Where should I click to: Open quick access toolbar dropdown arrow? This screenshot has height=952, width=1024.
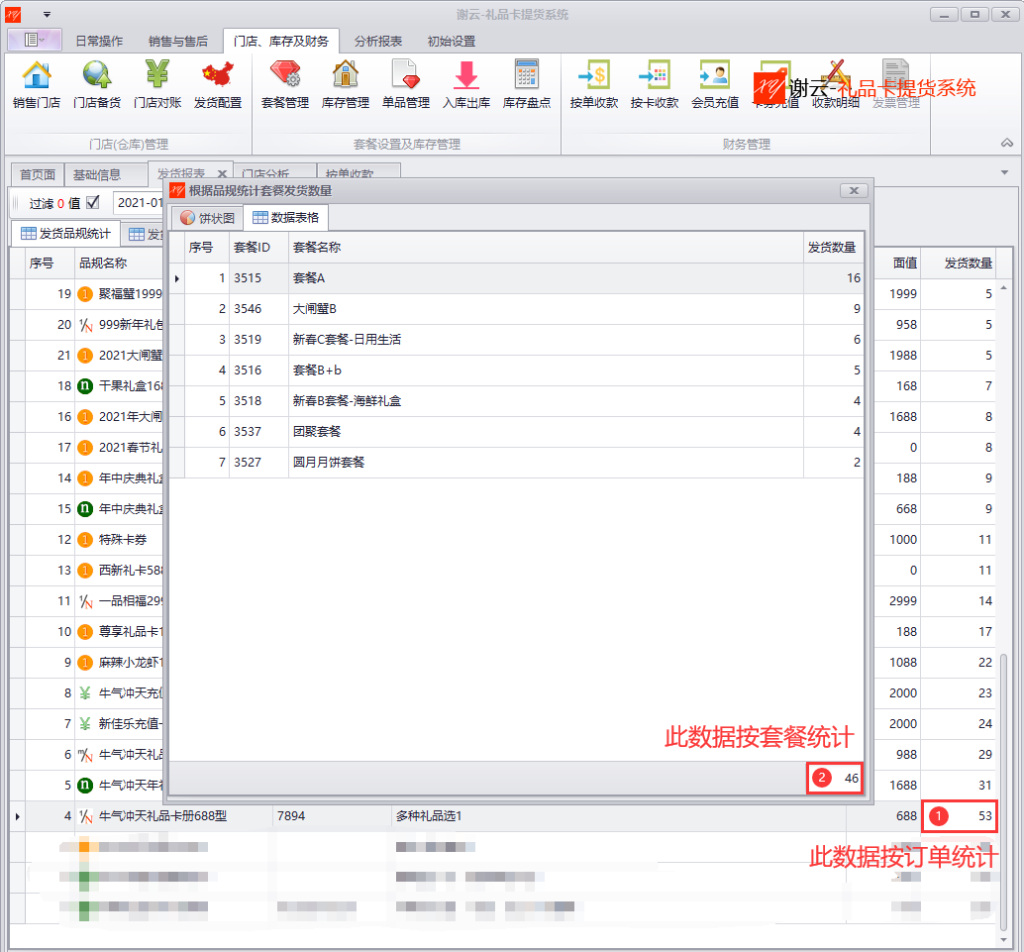click(47, 14)
